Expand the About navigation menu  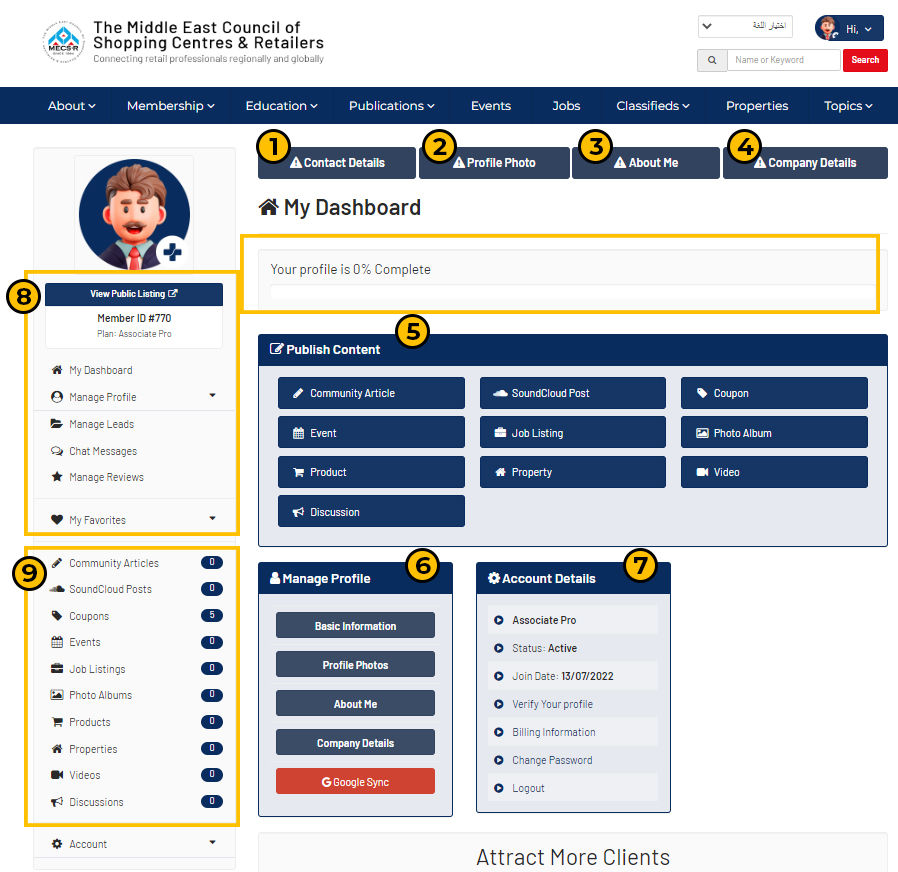click(72, 106)
